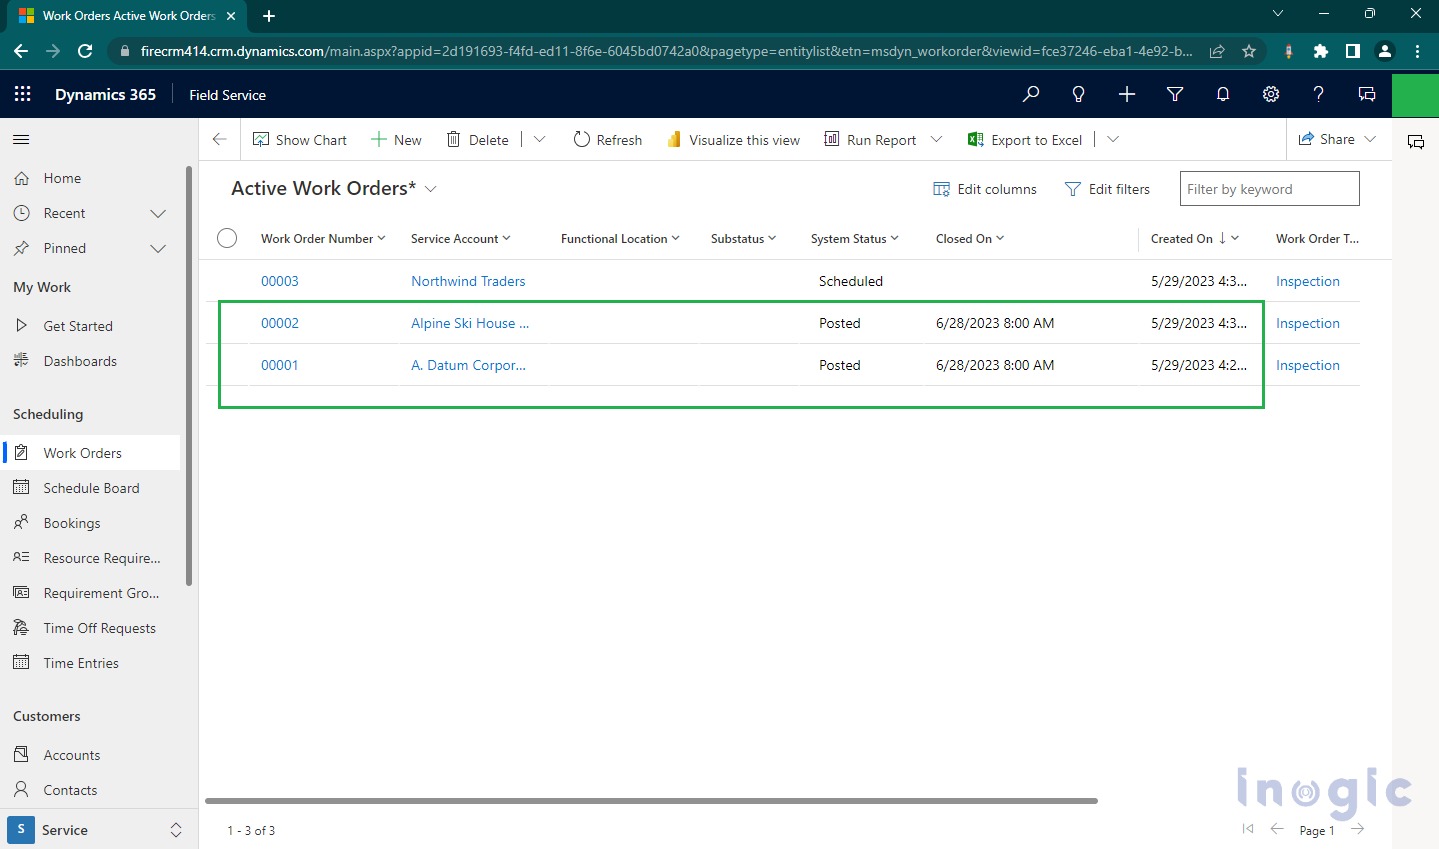1439x849 pixels.
Task: Open the Schedule Board from the sidebar
Action: (x=93, y=487)
